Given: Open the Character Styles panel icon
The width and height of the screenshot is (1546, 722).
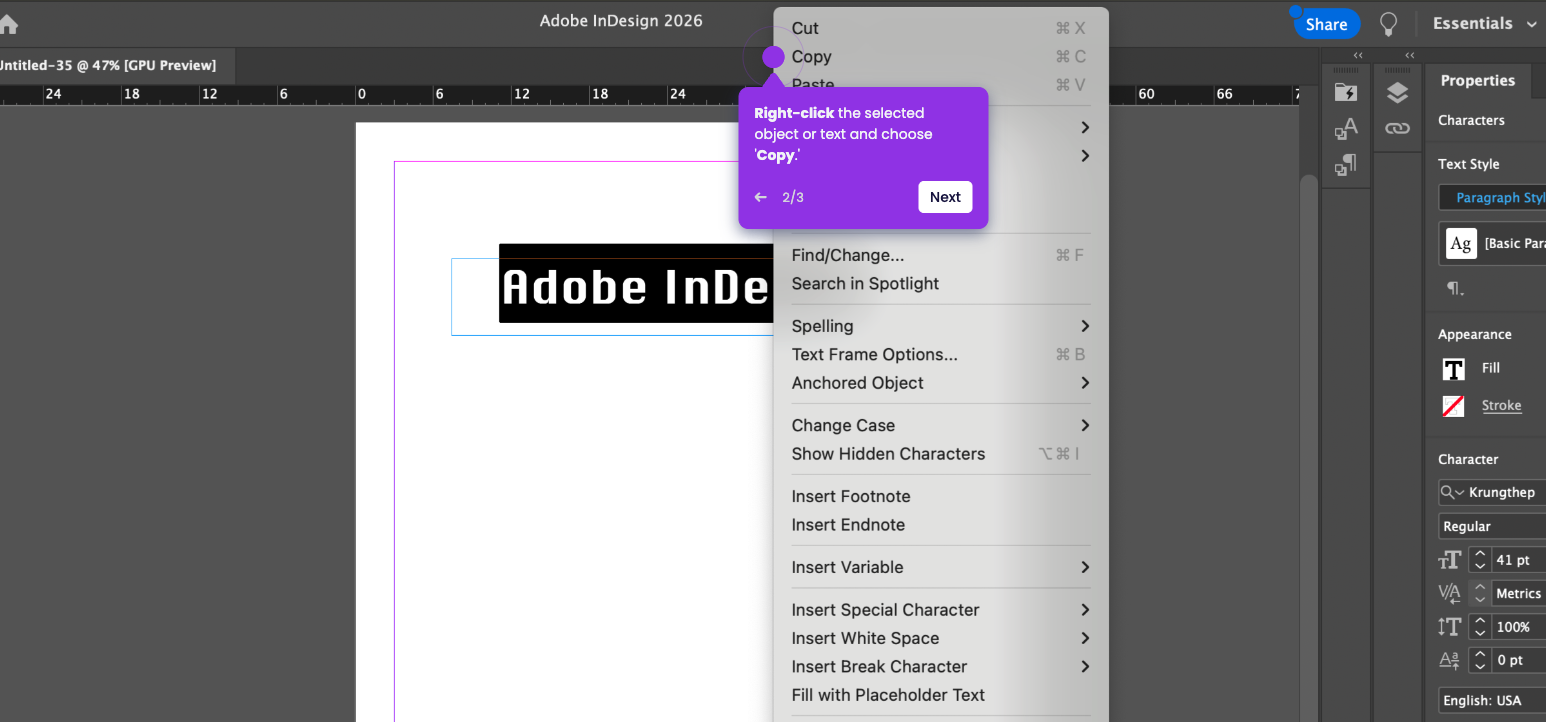Looking at the screenshot, I should [x=1346, y=129].
